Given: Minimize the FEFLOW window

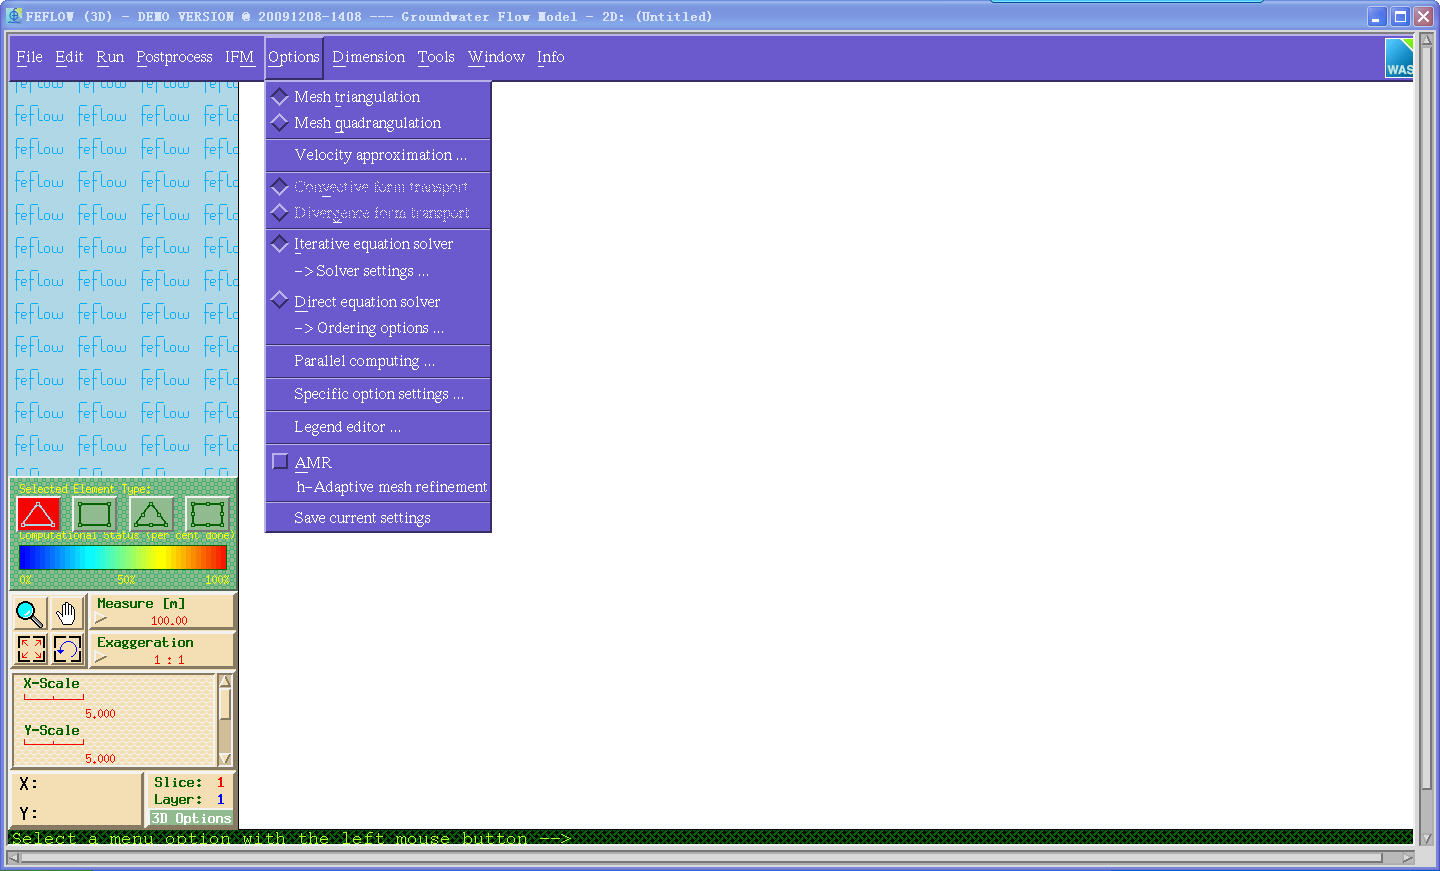Looking at the screenshot, I should point(1377,16).
